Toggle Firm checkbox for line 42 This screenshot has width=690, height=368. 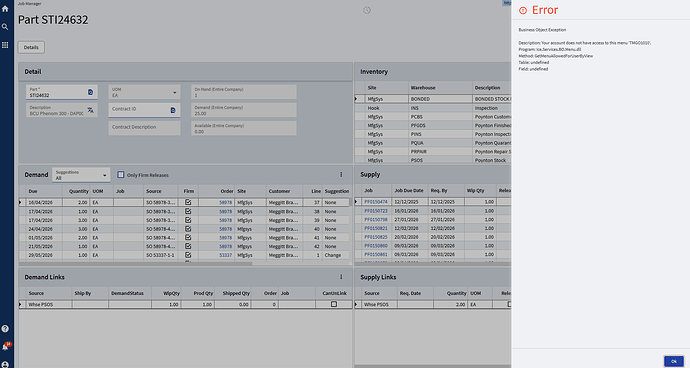(x=188, y=246)
